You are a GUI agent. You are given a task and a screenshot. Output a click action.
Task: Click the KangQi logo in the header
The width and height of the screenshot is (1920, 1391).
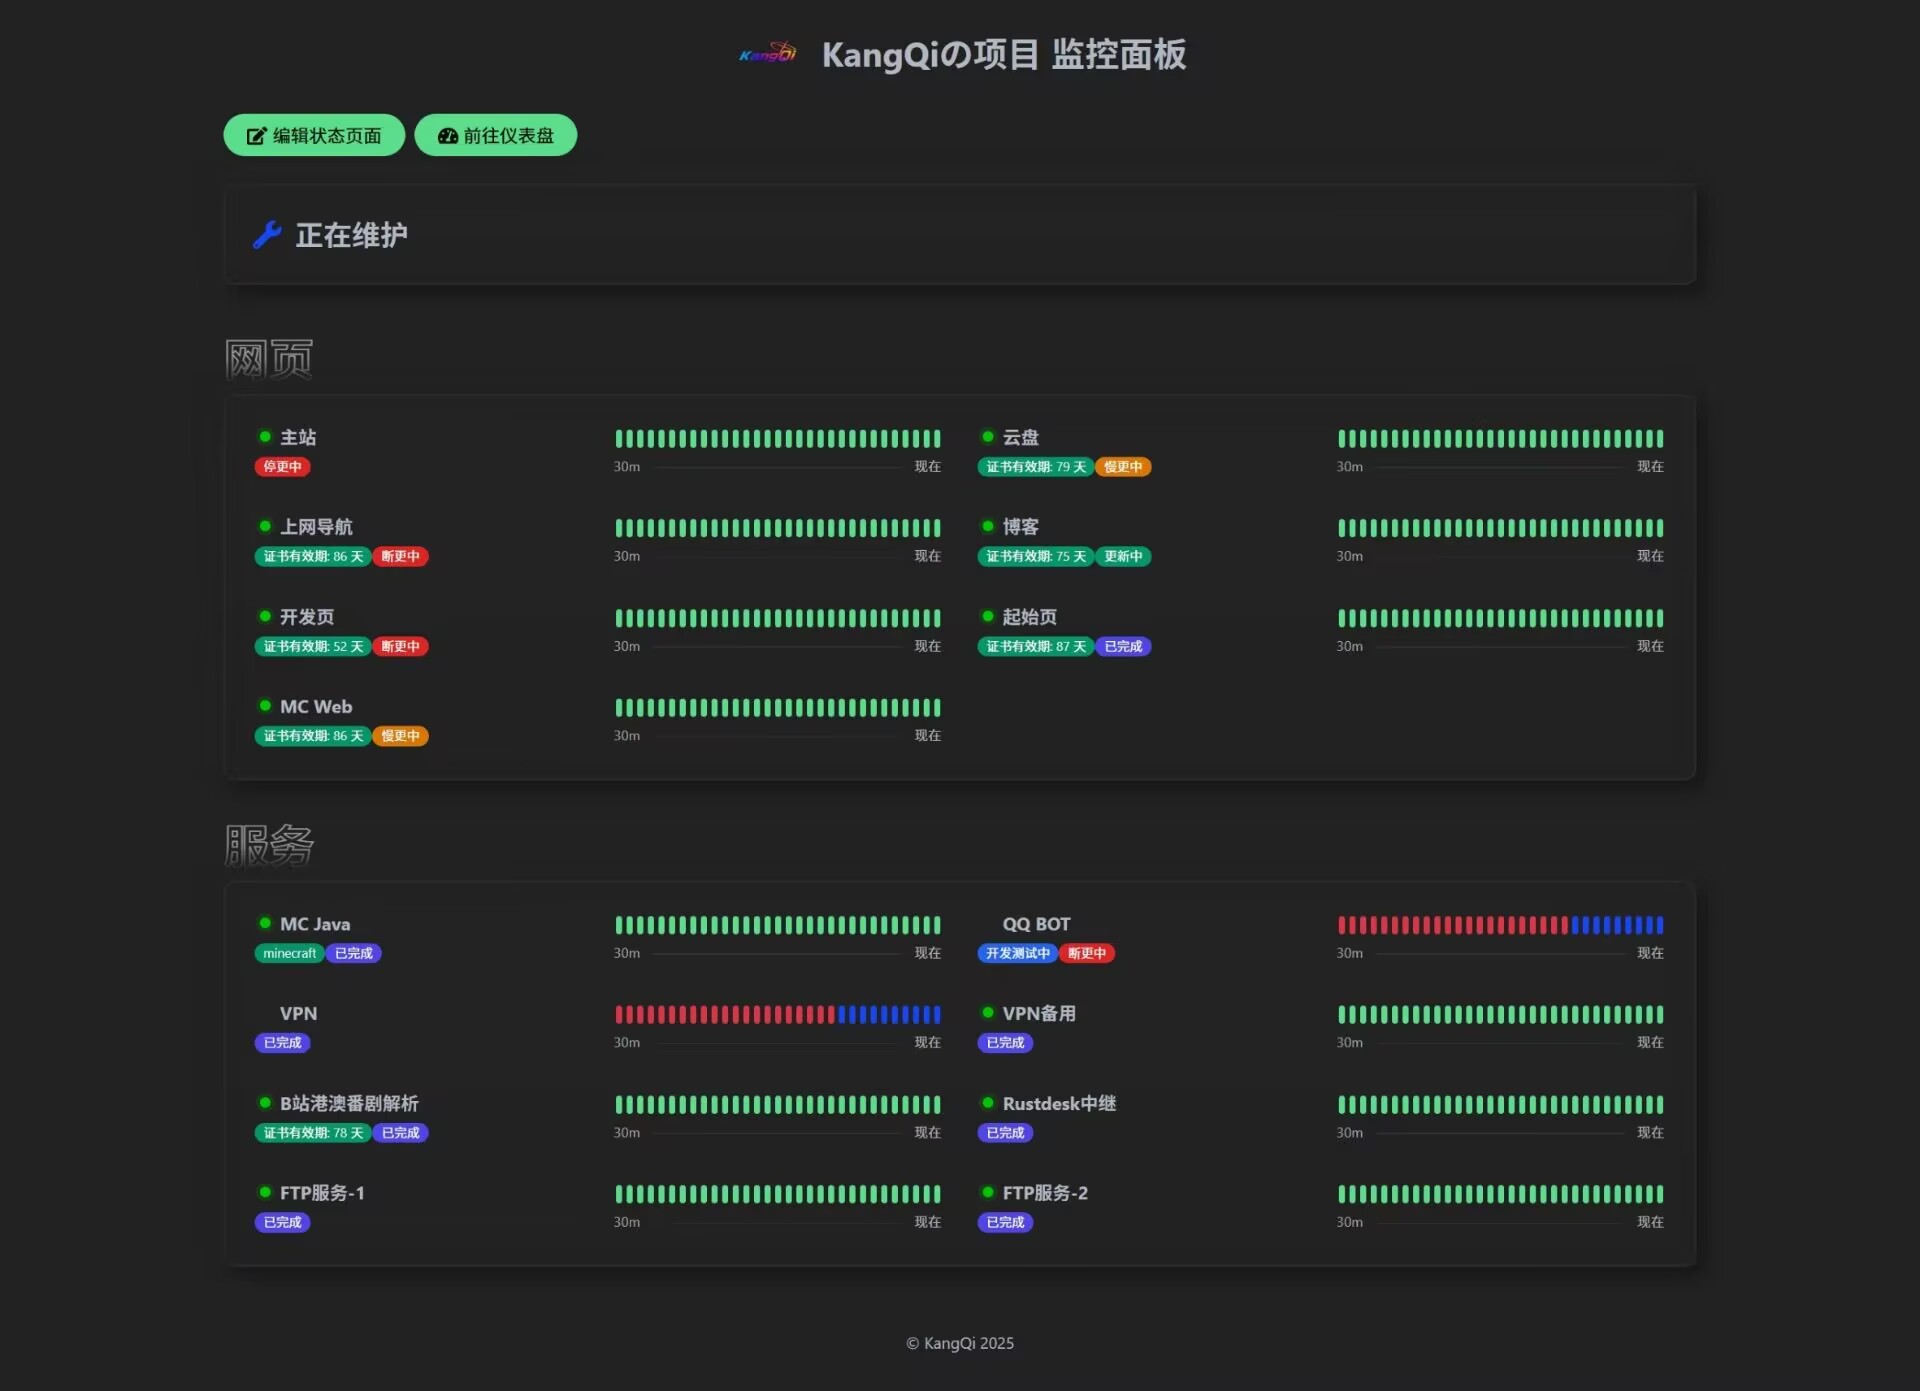coord(768,54)
